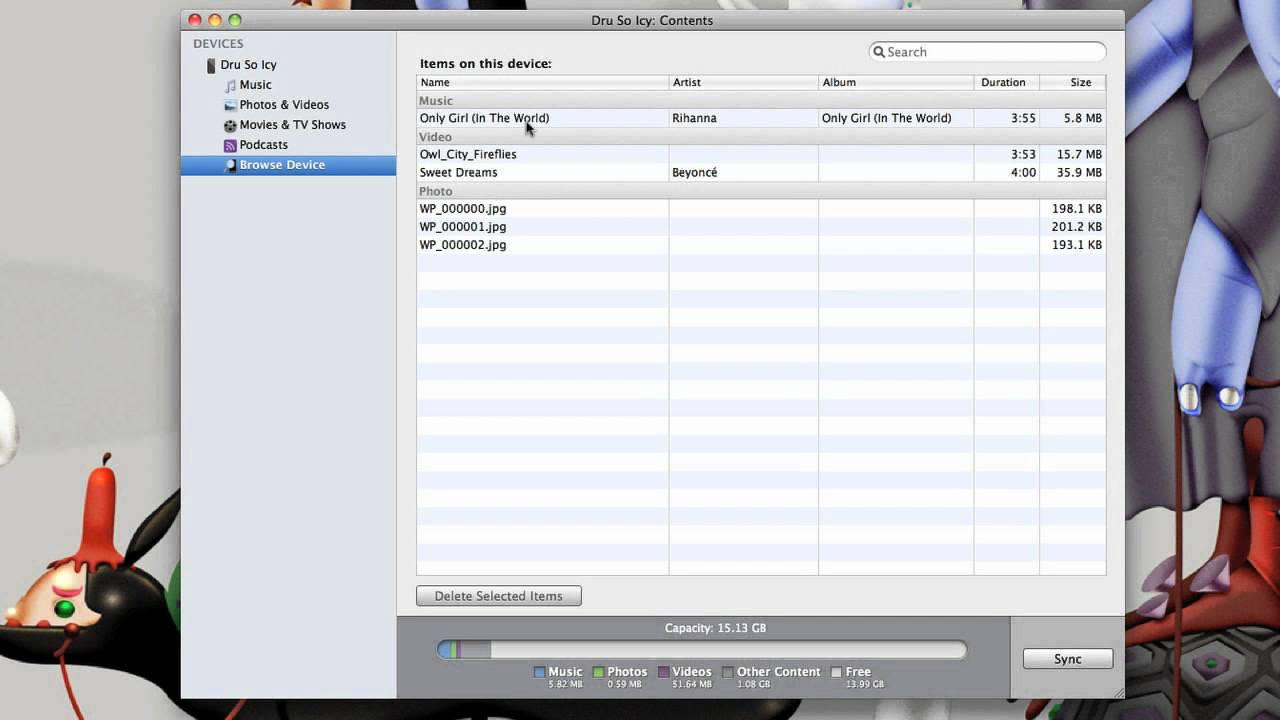
Task: Click the Sync button
Action: (1068, 659)
